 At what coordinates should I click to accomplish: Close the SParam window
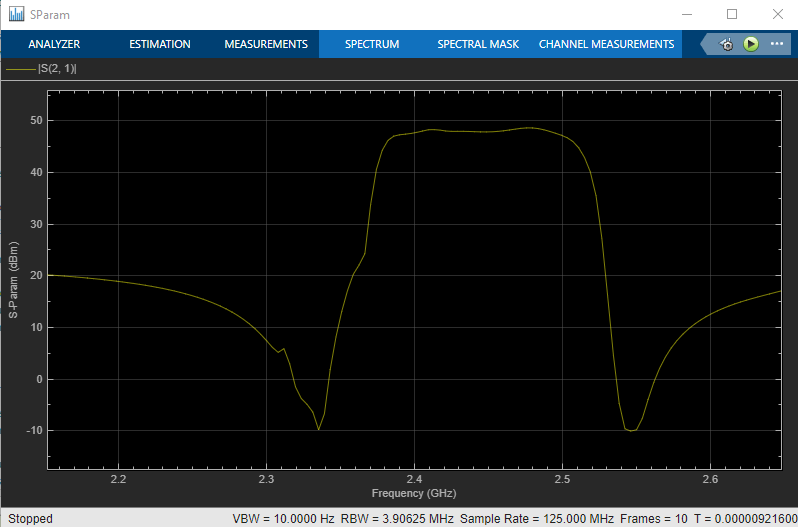pyautogui.click(x=777, y=15)
